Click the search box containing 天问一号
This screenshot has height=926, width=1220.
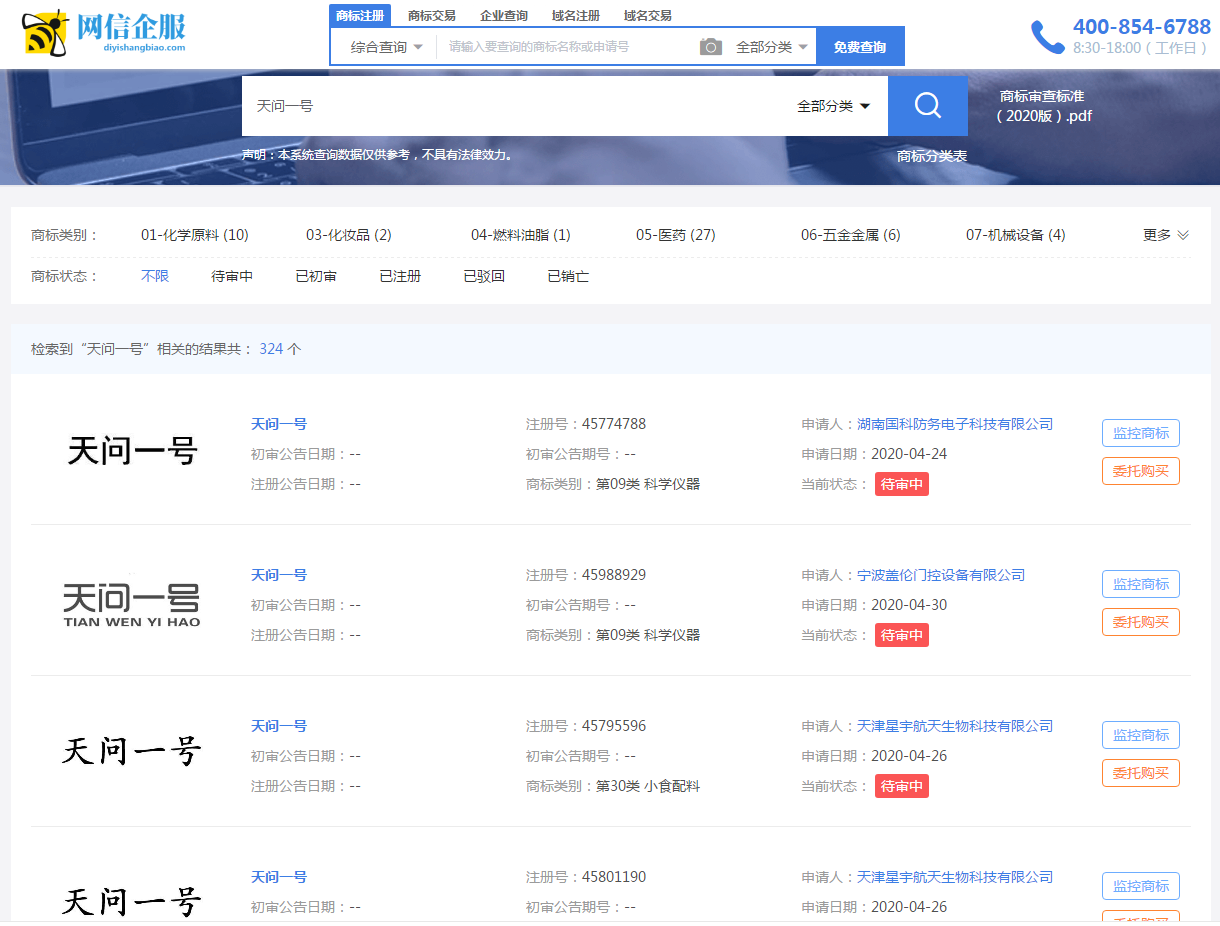point(515,106)
